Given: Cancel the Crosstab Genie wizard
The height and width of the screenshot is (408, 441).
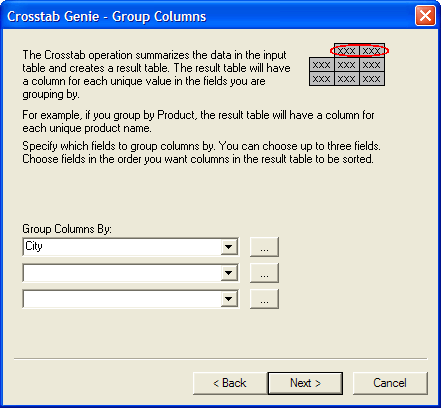Looking at the screenshot, I should pos(390,383).
